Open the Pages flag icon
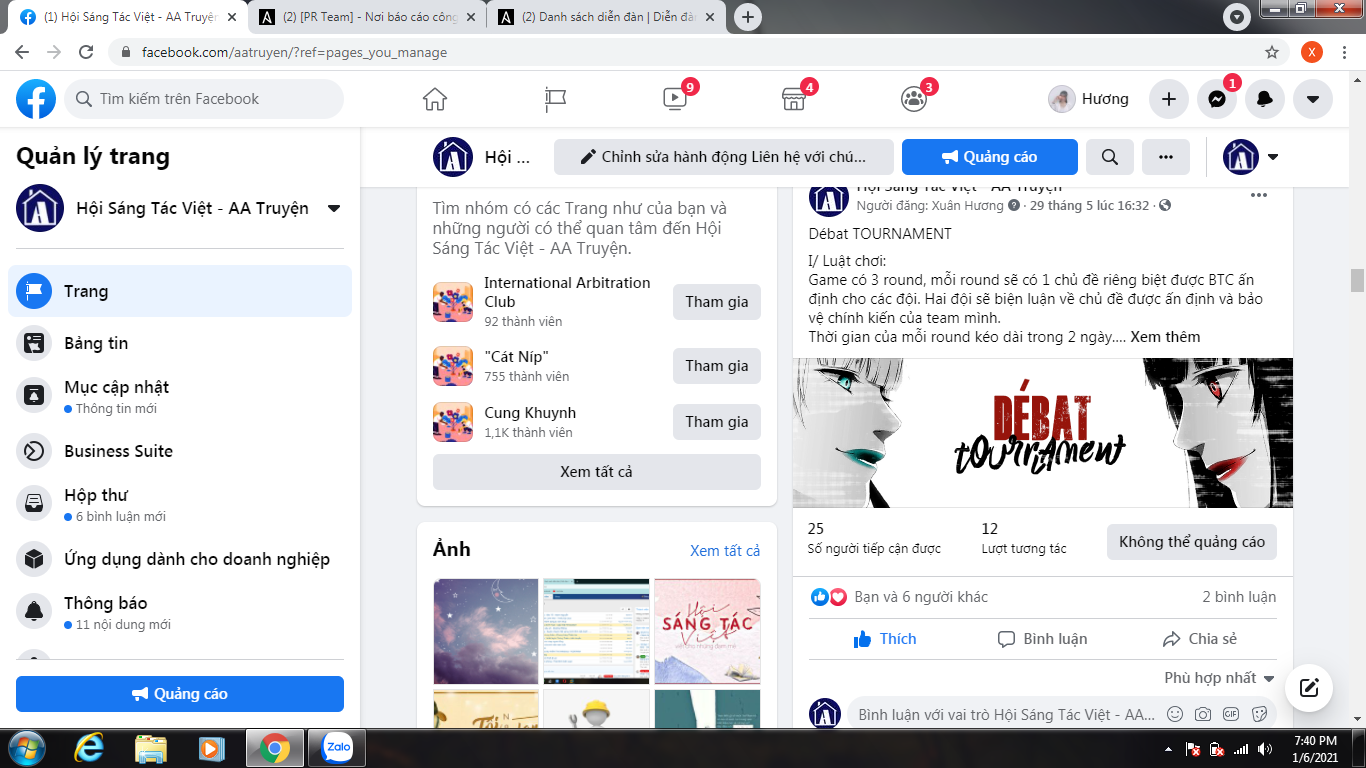The image size is (1366, 768). click(555, 99)
